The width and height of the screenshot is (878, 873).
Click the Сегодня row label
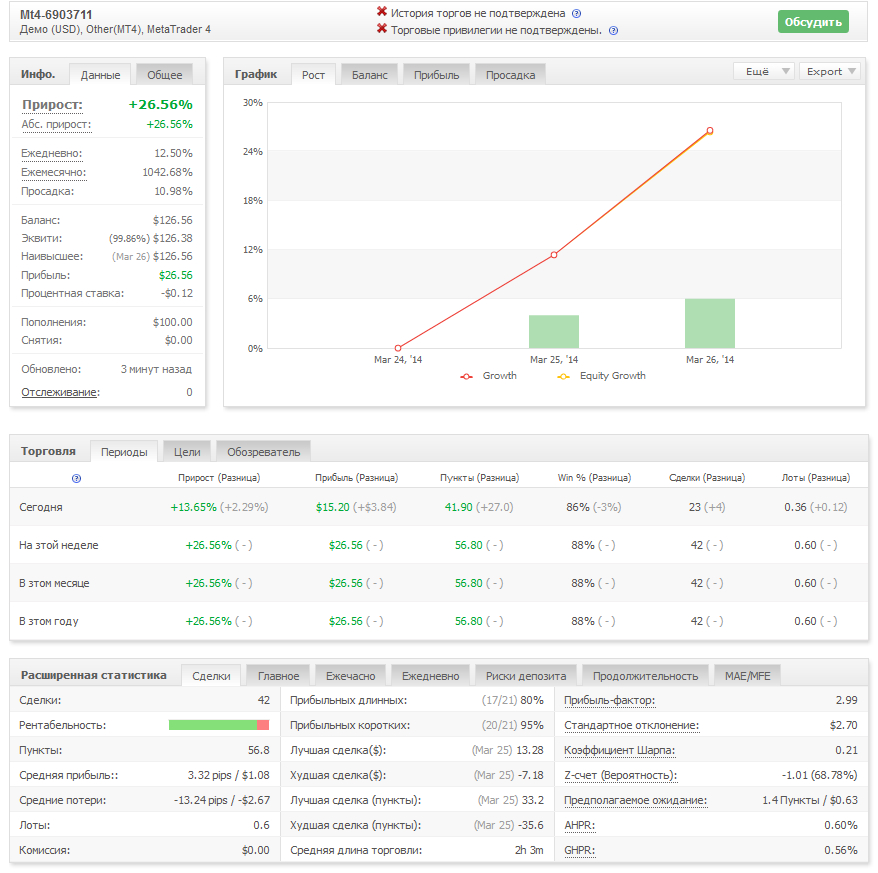[x=41, y=507]
